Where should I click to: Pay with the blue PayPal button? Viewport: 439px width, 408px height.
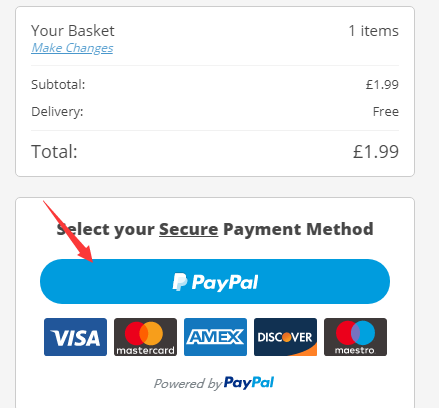215,282
